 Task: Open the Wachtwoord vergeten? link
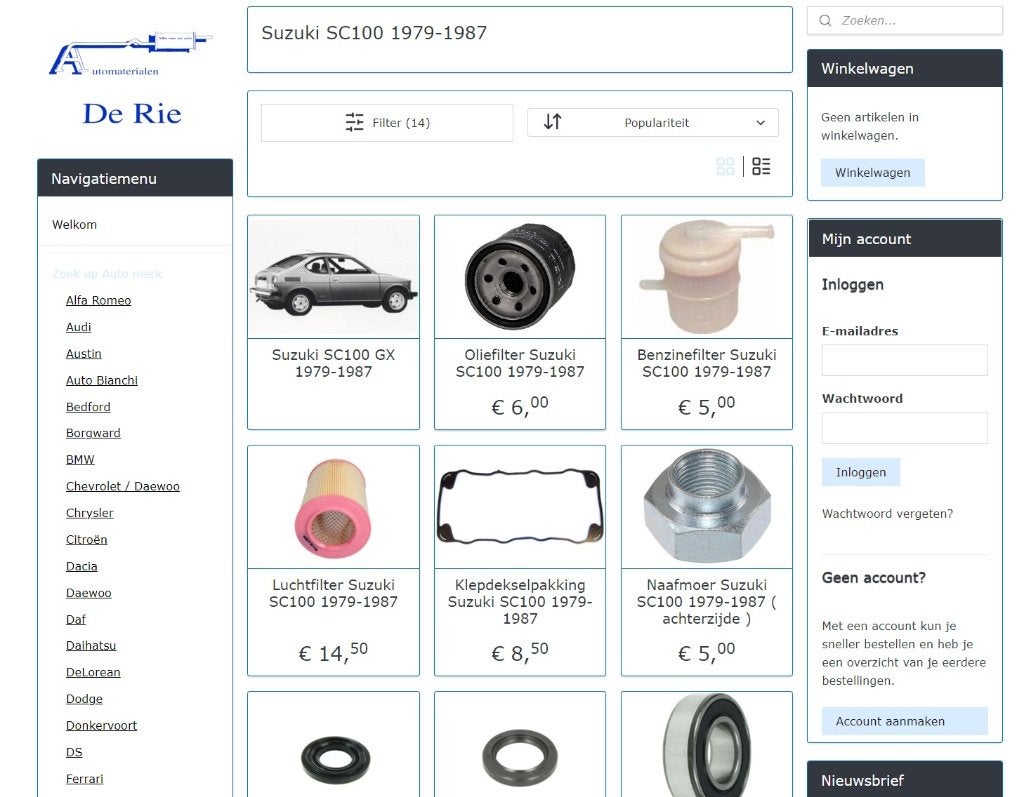[887, 513]
